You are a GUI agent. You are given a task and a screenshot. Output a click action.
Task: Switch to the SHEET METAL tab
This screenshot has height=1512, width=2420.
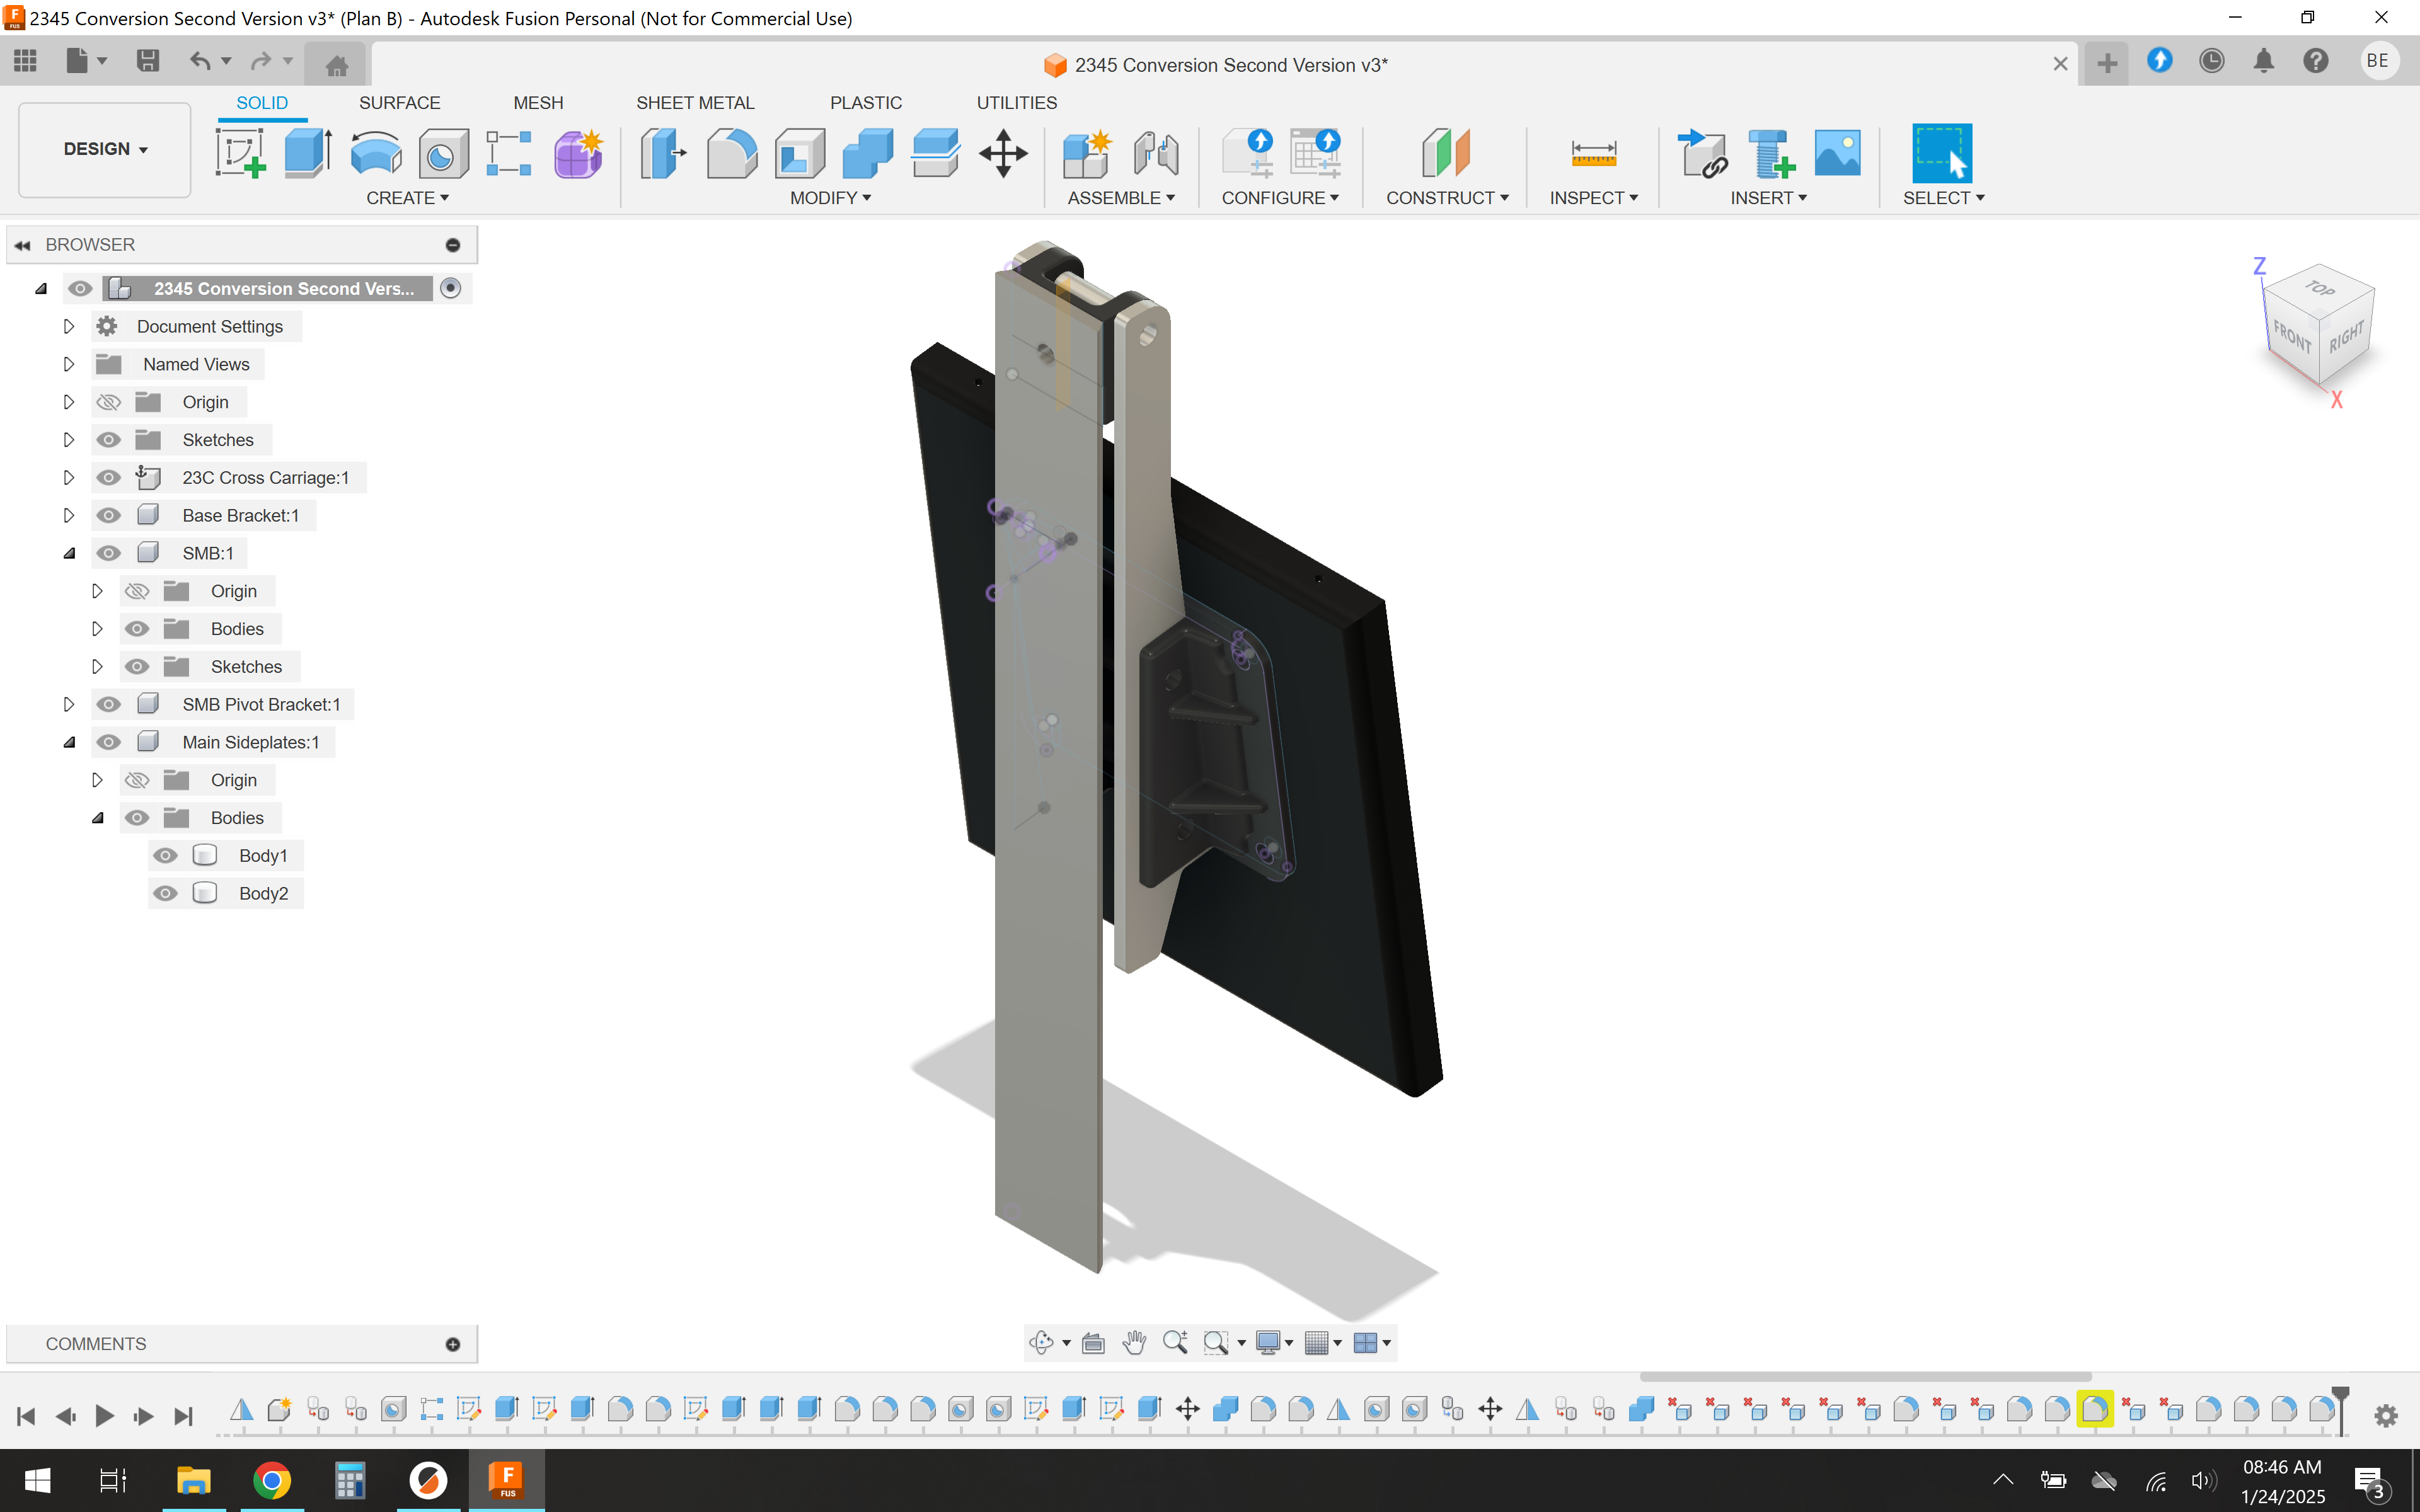(x=696, y=102)
